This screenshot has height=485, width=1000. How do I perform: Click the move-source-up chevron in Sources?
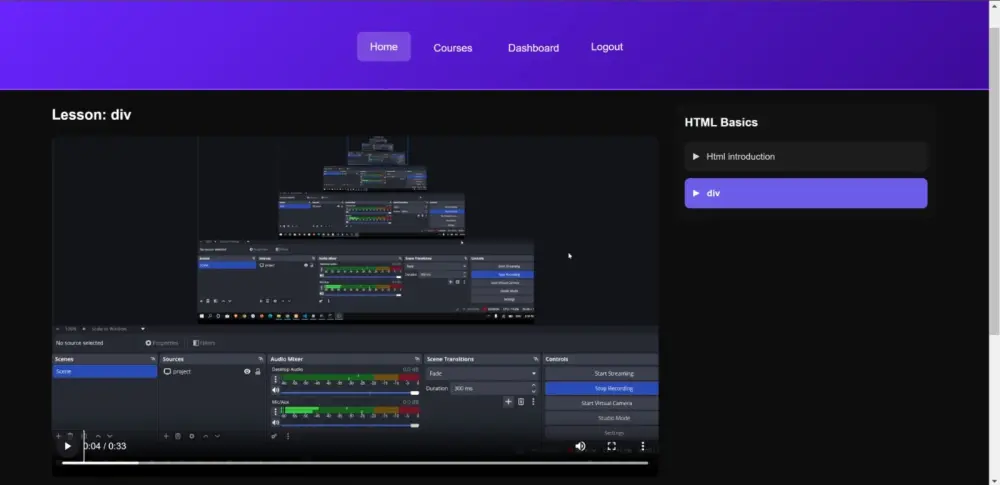[x=205, y=436]
